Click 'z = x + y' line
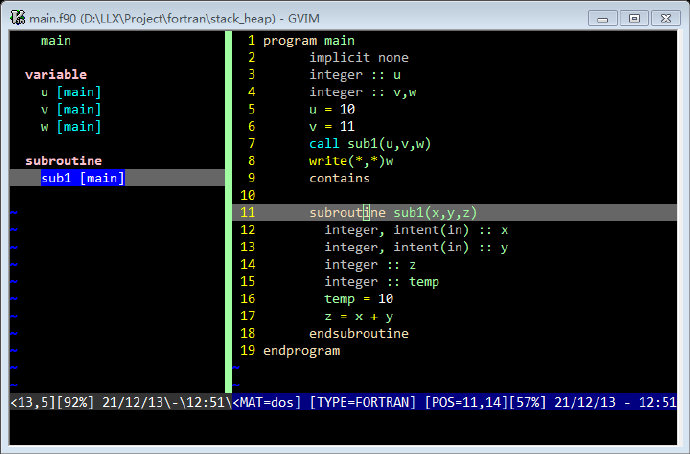 pos(359,316)
